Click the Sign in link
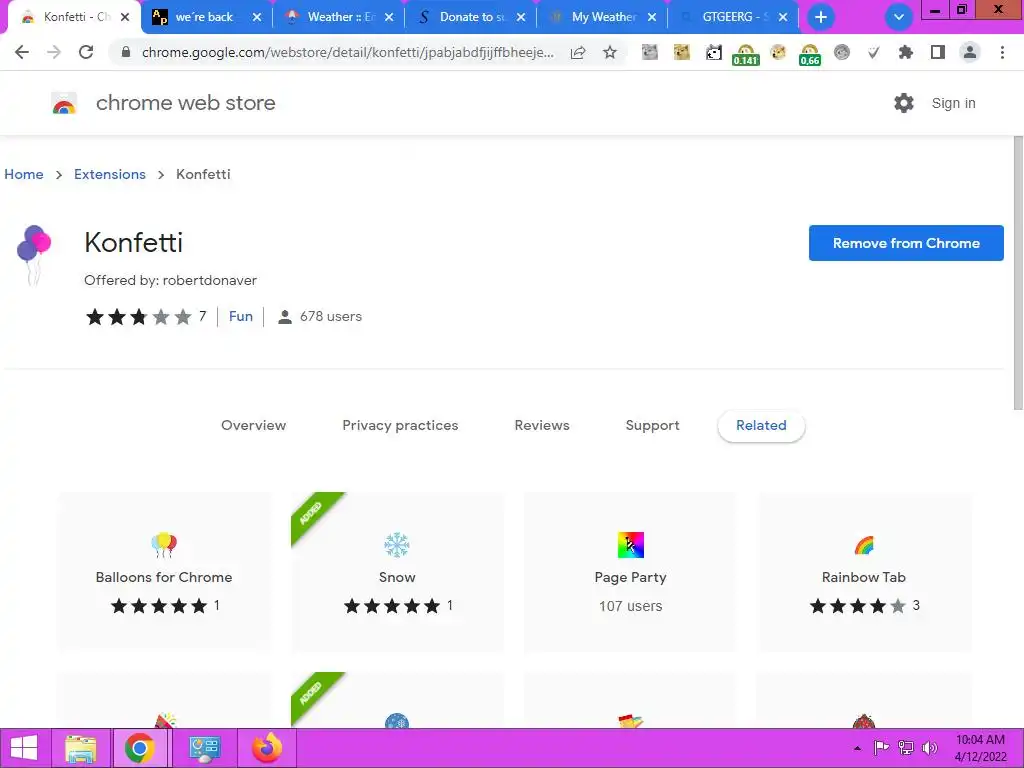 [x=953, y=103]
